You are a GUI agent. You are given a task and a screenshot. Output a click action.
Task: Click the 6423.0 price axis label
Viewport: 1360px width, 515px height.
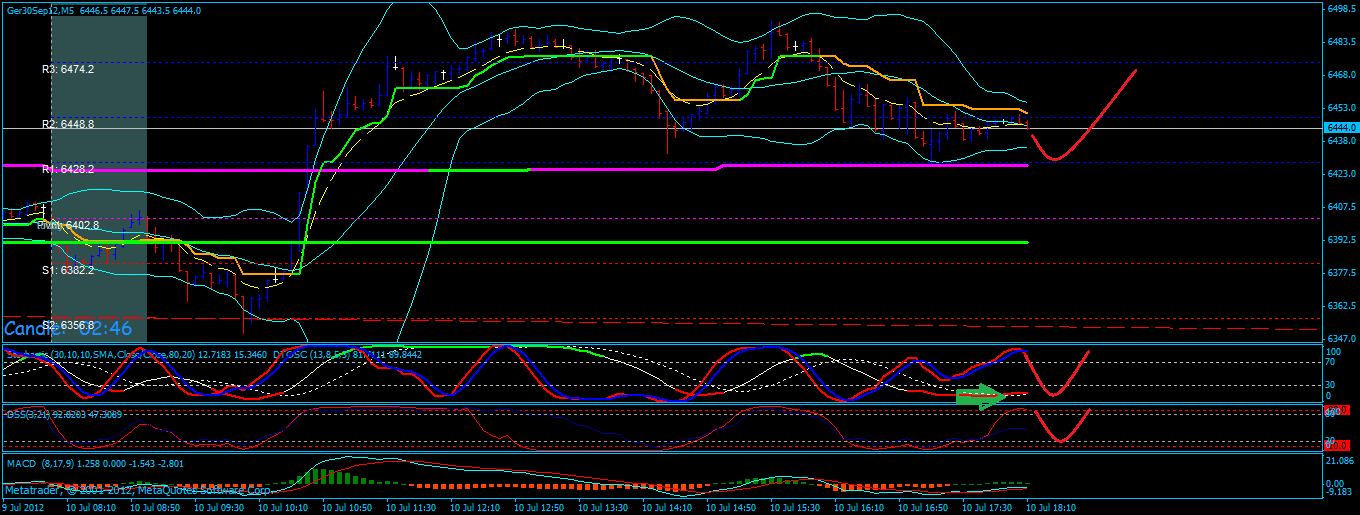click(x=1341, y=174)
